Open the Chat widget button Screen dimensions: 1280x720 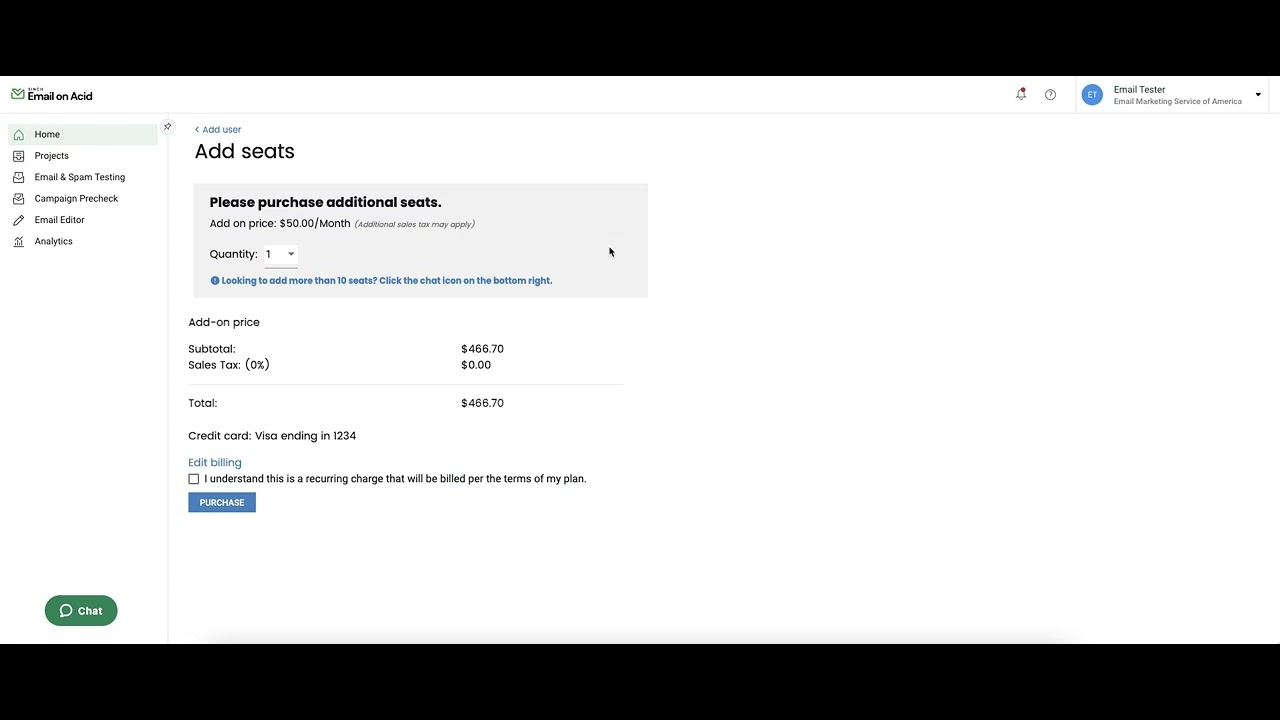pos(81,611)
